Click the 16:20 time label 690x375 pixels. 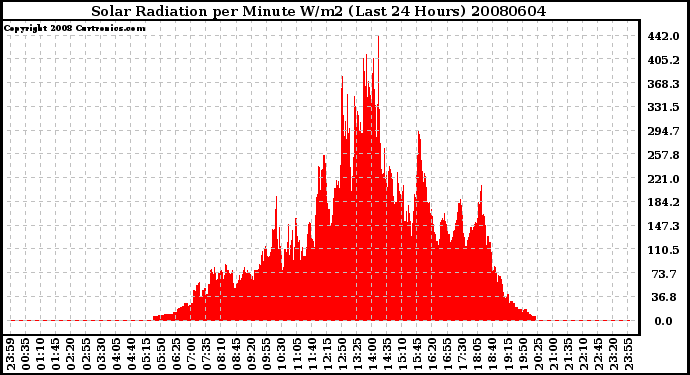432,354
